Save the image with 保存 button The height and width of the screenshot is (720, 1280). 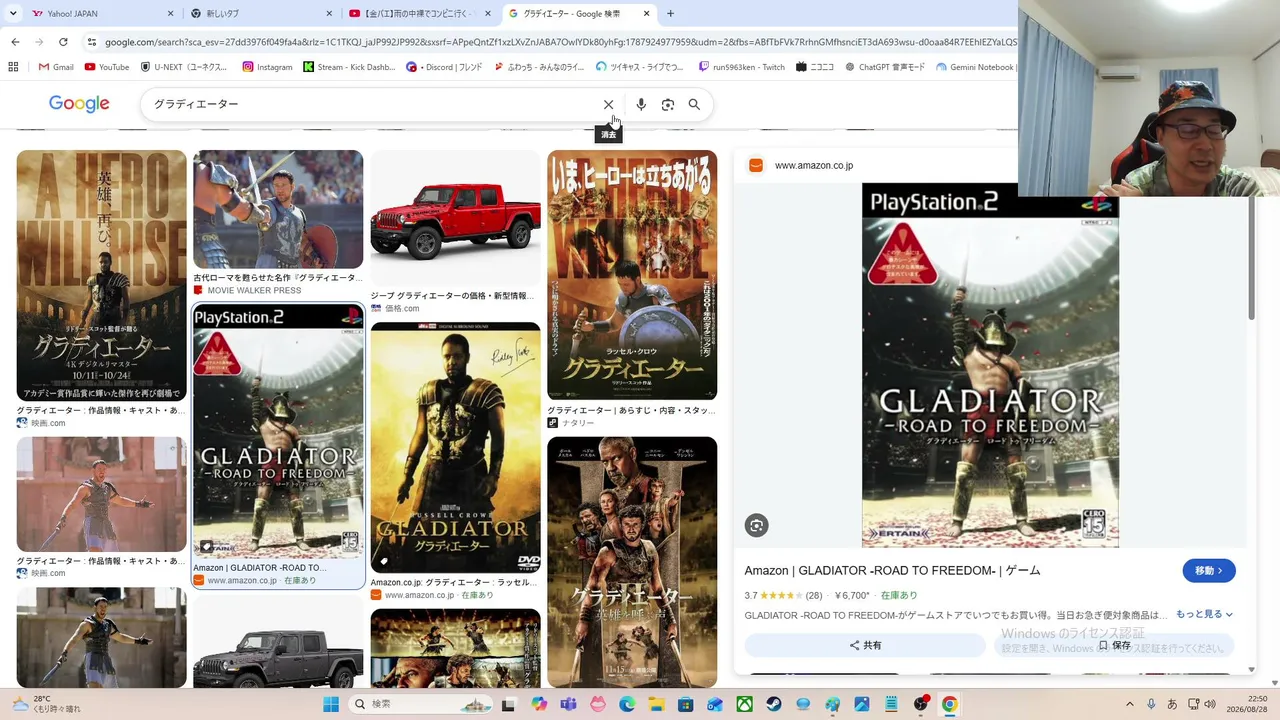point(1114,645)
